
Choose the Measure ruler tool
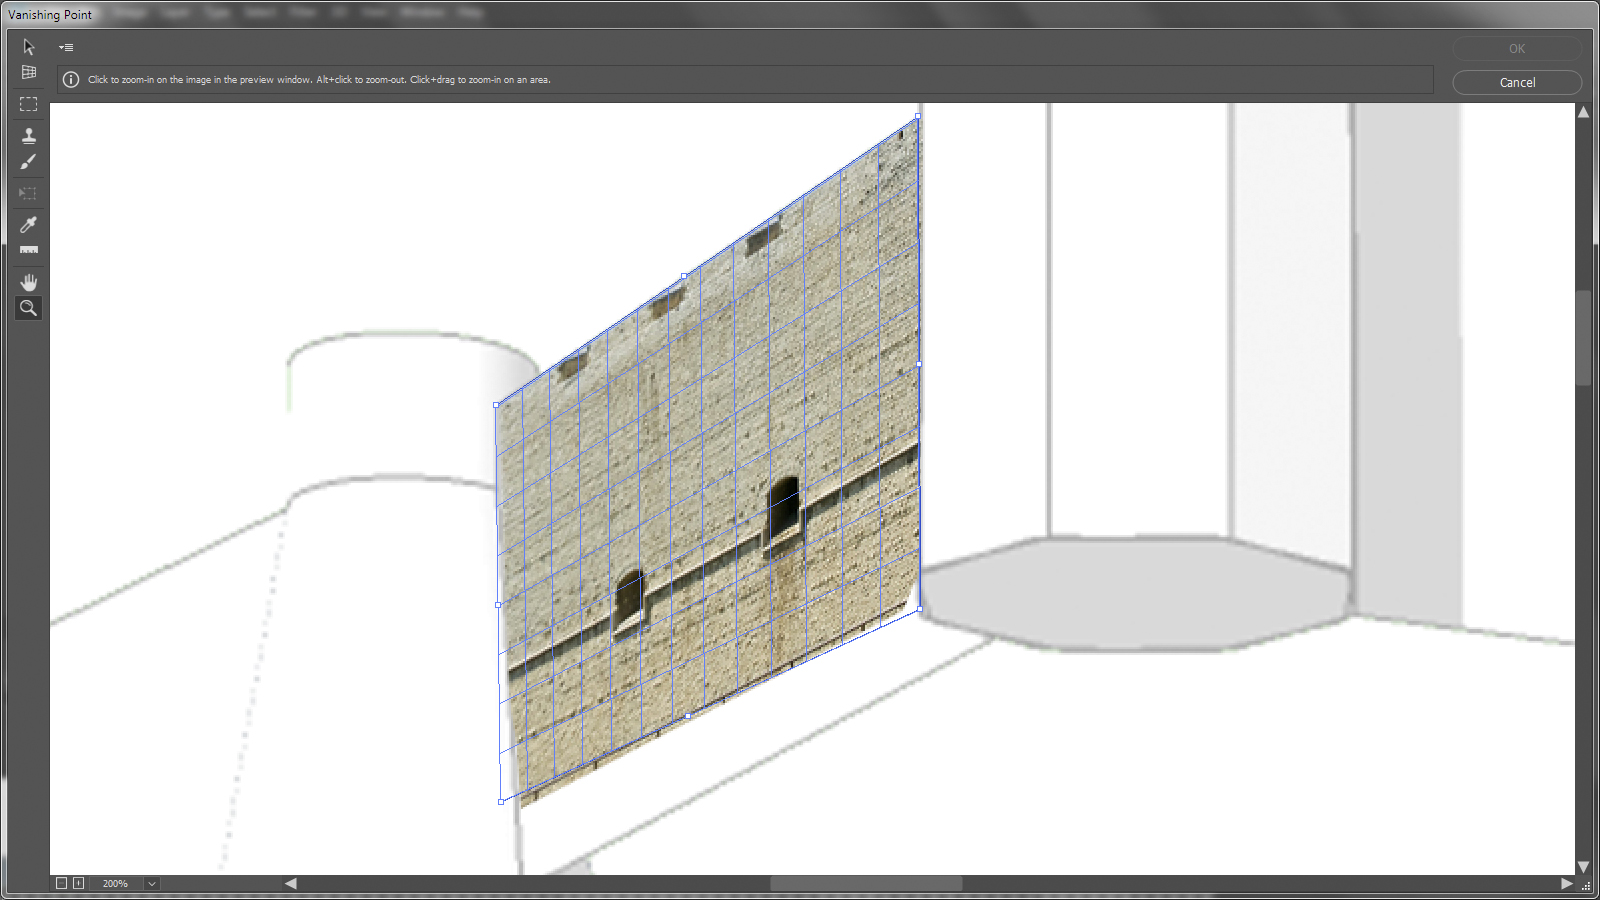click(28, 250)
